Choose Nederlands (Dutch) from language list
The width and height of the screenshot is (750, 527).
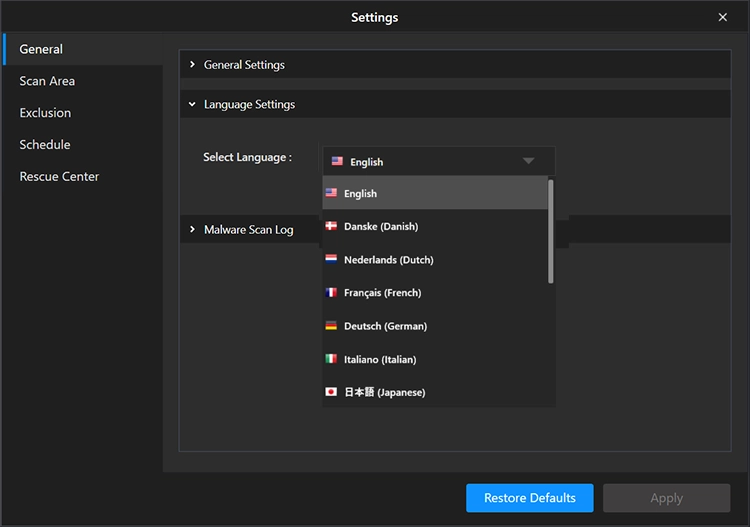[x=388, y=260]
